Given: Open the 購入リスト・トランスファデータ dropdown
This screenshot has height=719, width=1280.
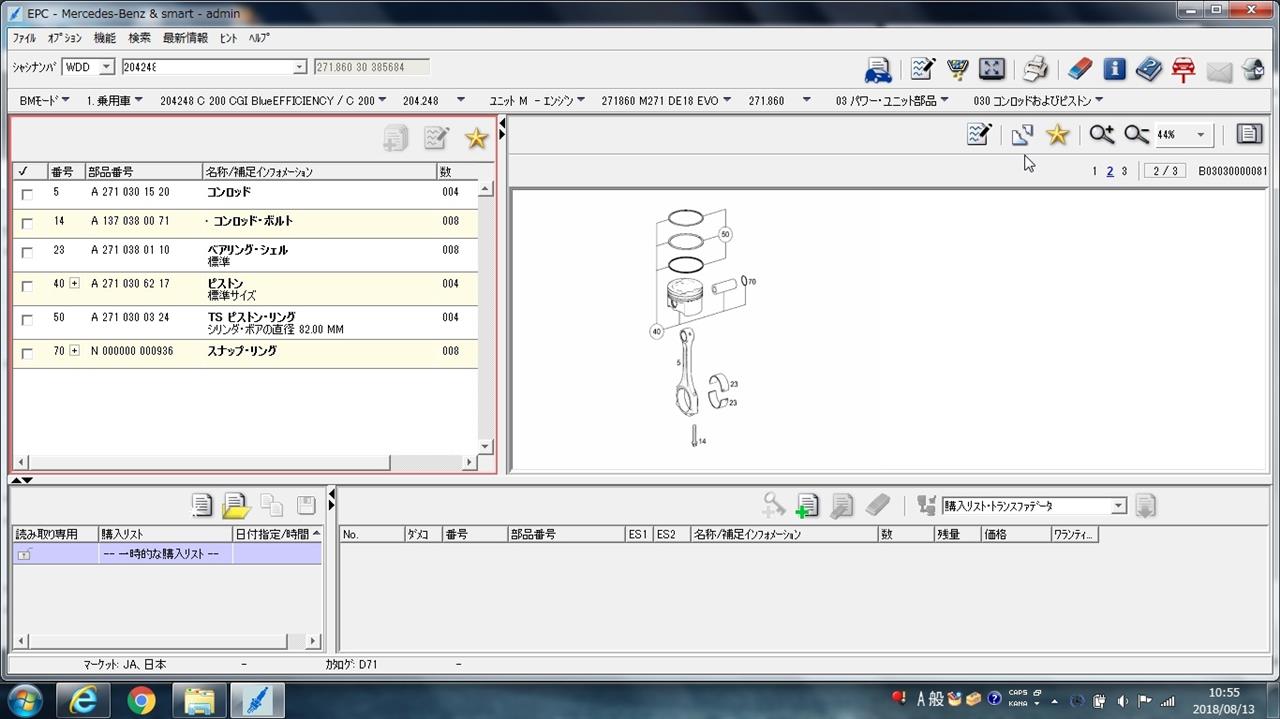Looking at the screenshot, I should pyautogui.click(x=1119, y=506).
